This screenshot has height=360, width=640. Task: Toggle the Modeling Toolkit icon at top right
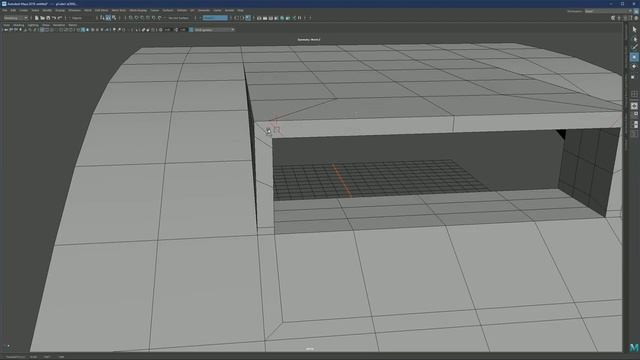[613, 18]
